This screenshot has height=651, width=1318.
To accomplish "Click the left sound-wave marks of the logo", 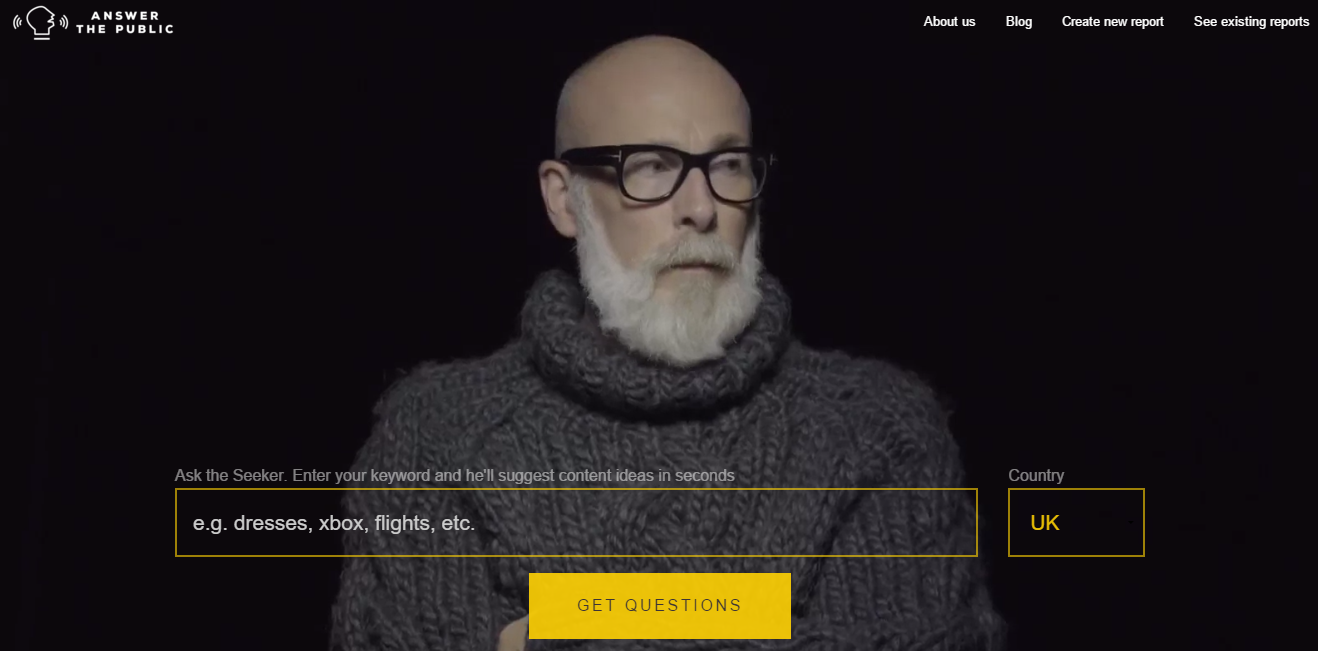I will tap(18, 22).
